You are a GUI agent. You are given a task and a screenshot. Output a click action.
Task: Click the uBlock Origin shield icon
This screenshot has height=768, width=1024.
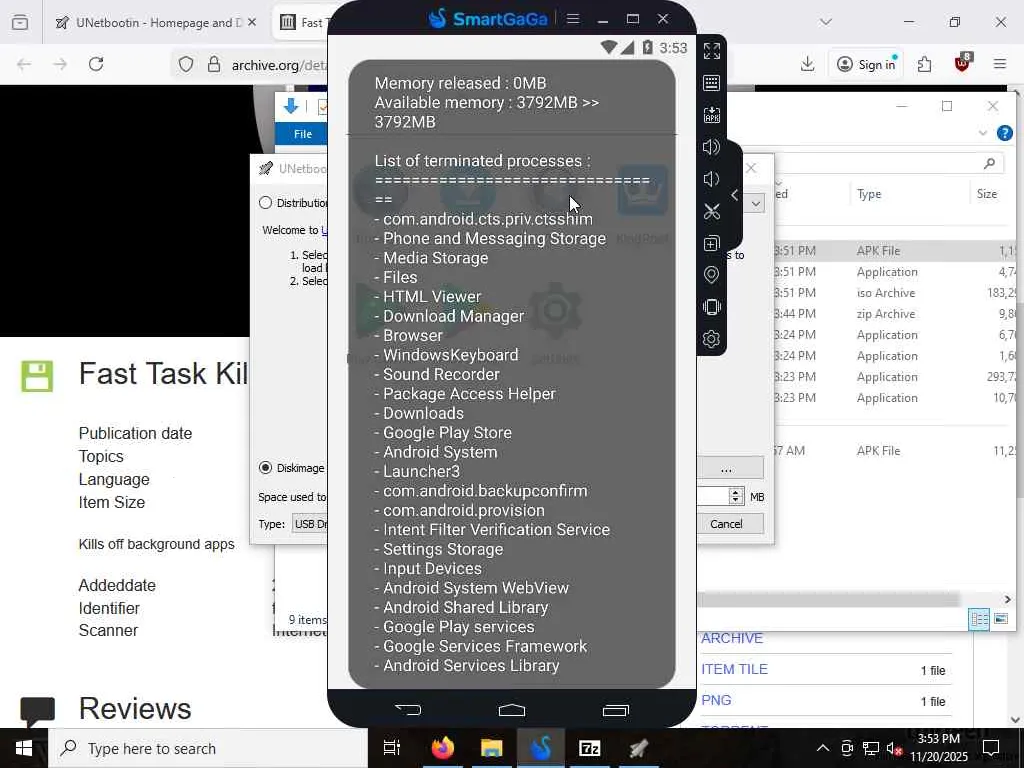click(962, 63)
